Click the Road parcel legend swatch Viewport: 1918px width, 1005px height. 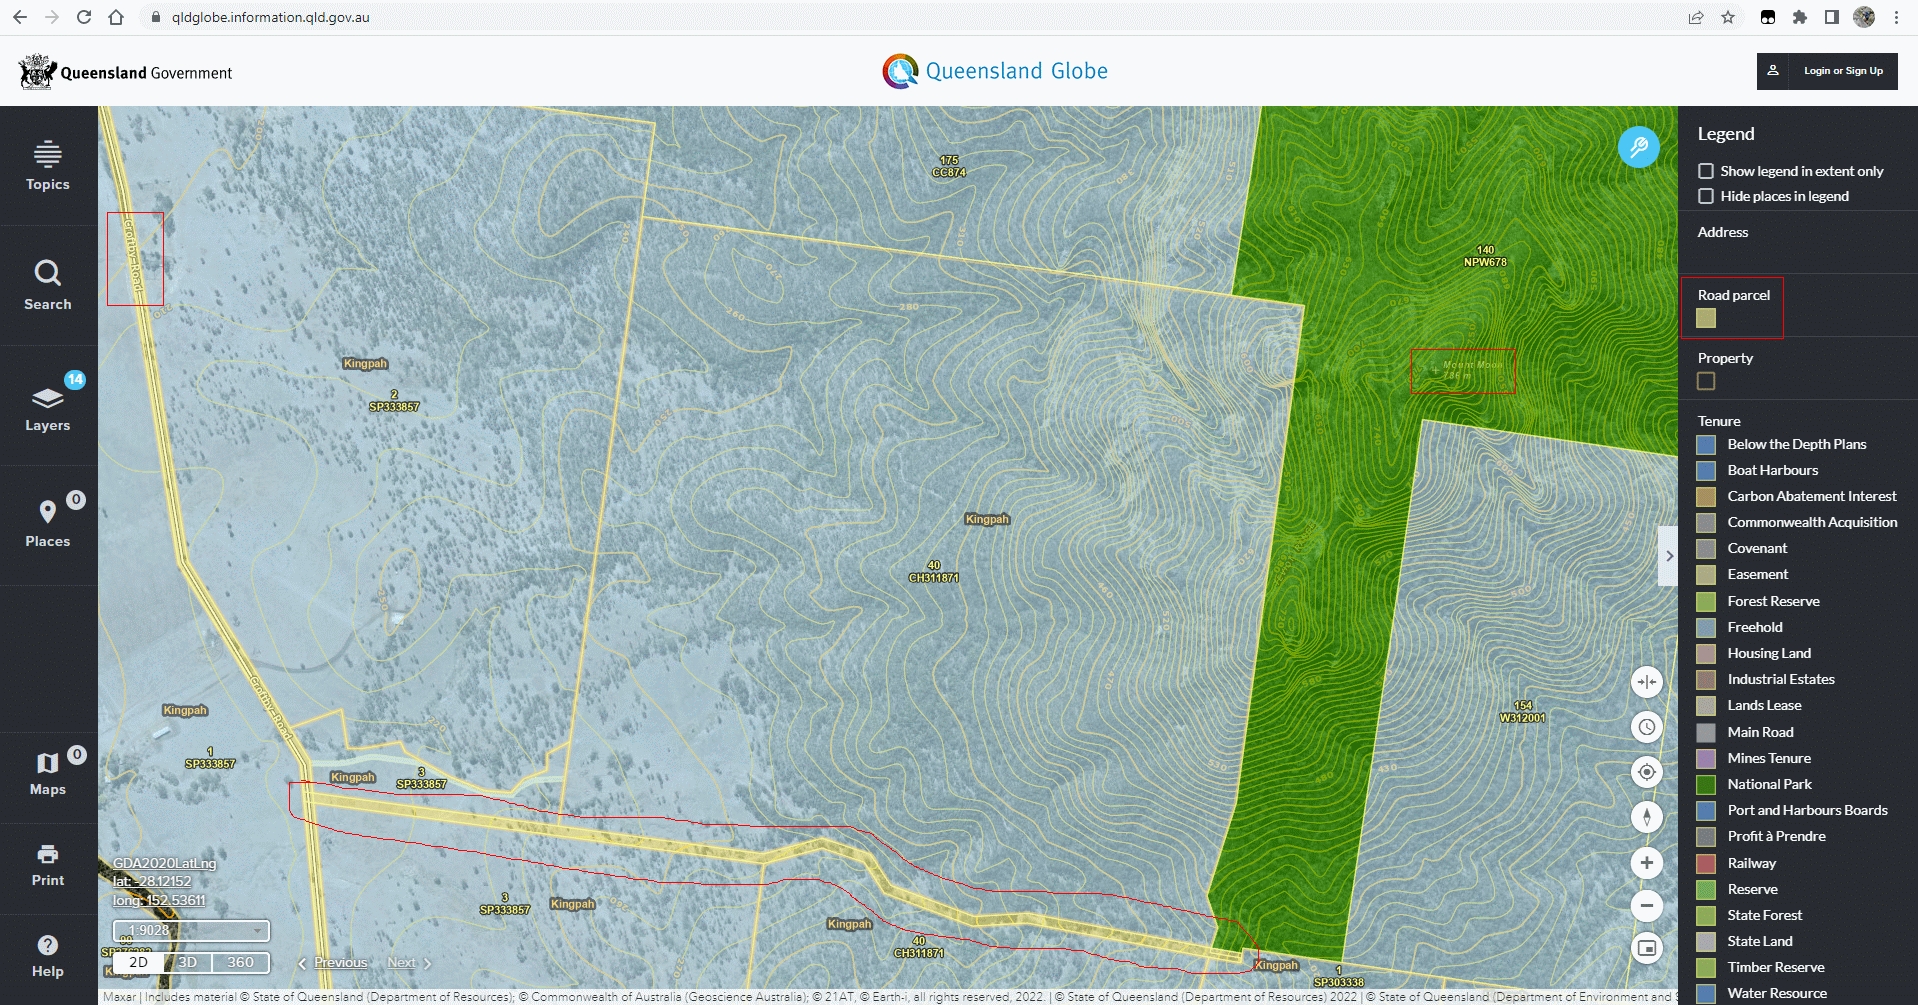point(1706,318)
